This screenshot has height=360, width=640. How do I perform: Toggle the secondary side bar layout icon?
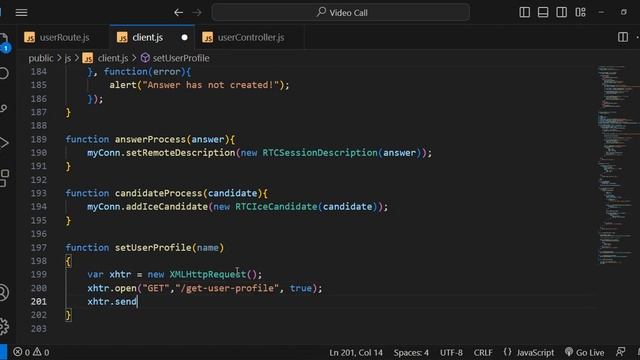click(x=562, y=12)
